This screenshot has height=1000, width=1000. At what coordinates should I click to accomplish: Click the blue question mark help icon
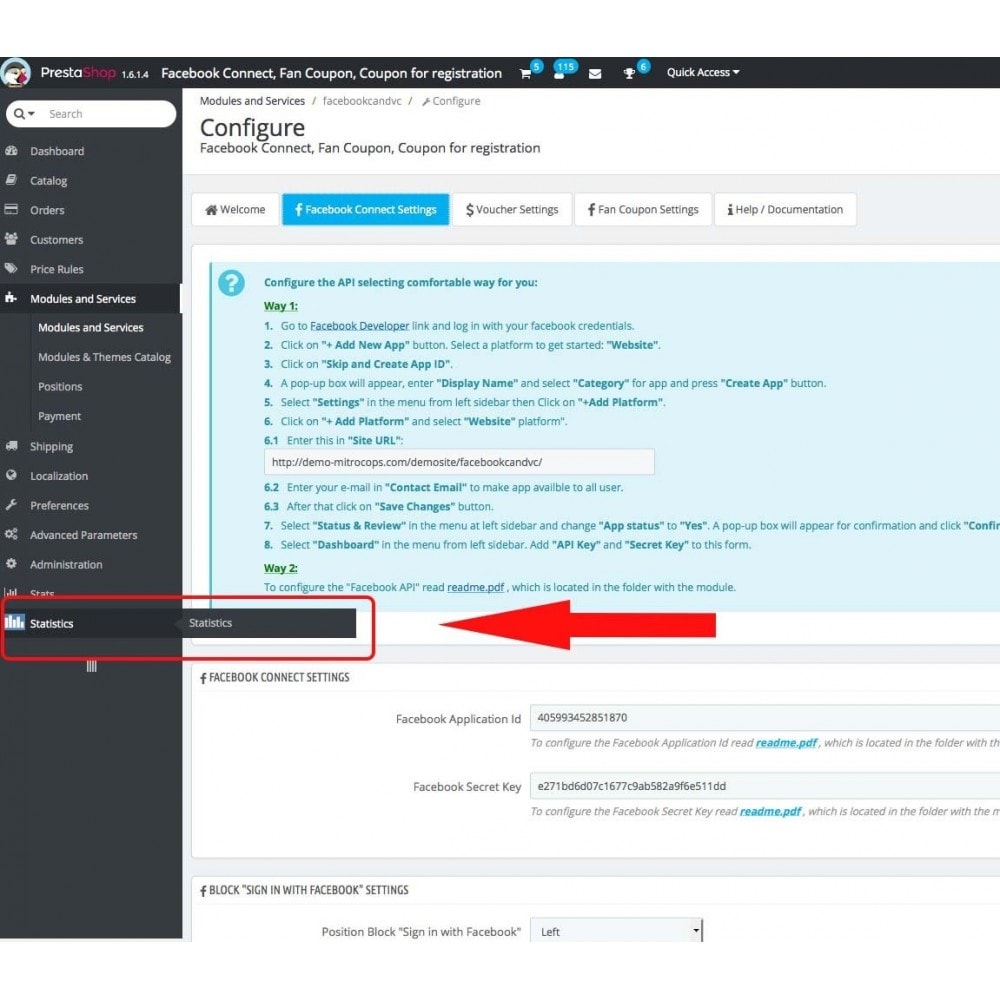pyautogui.click(x=231, y=283)
